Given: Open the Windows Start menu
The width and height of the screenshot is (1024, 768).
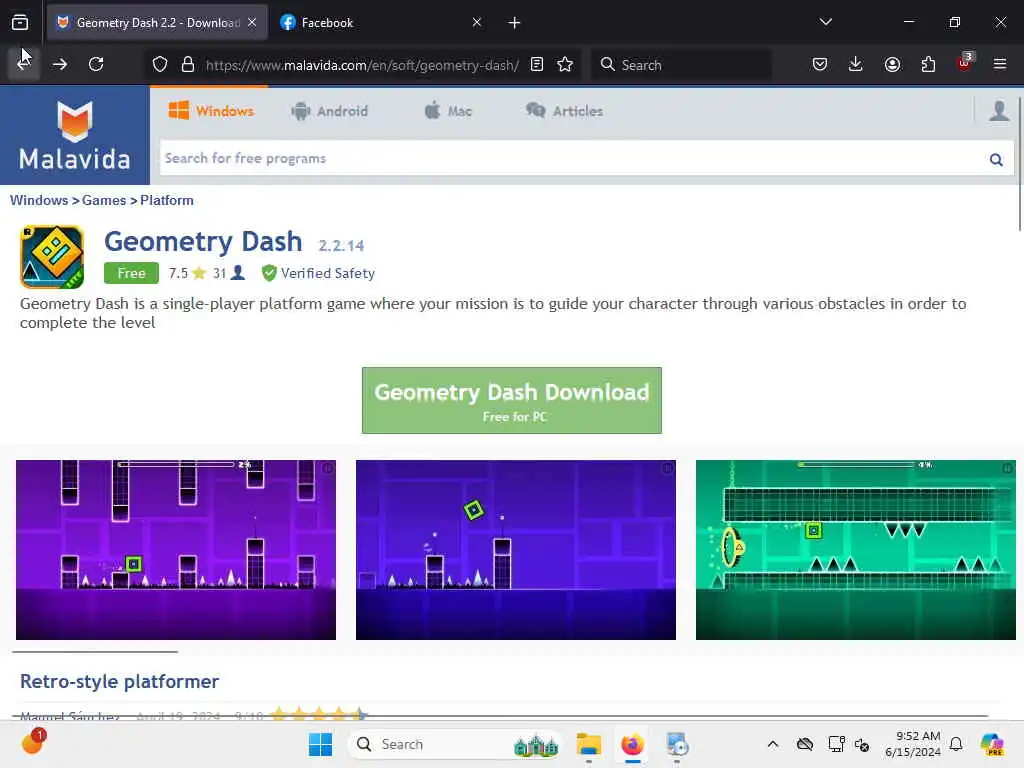Looking at the screenshot, I should (320, 744).
